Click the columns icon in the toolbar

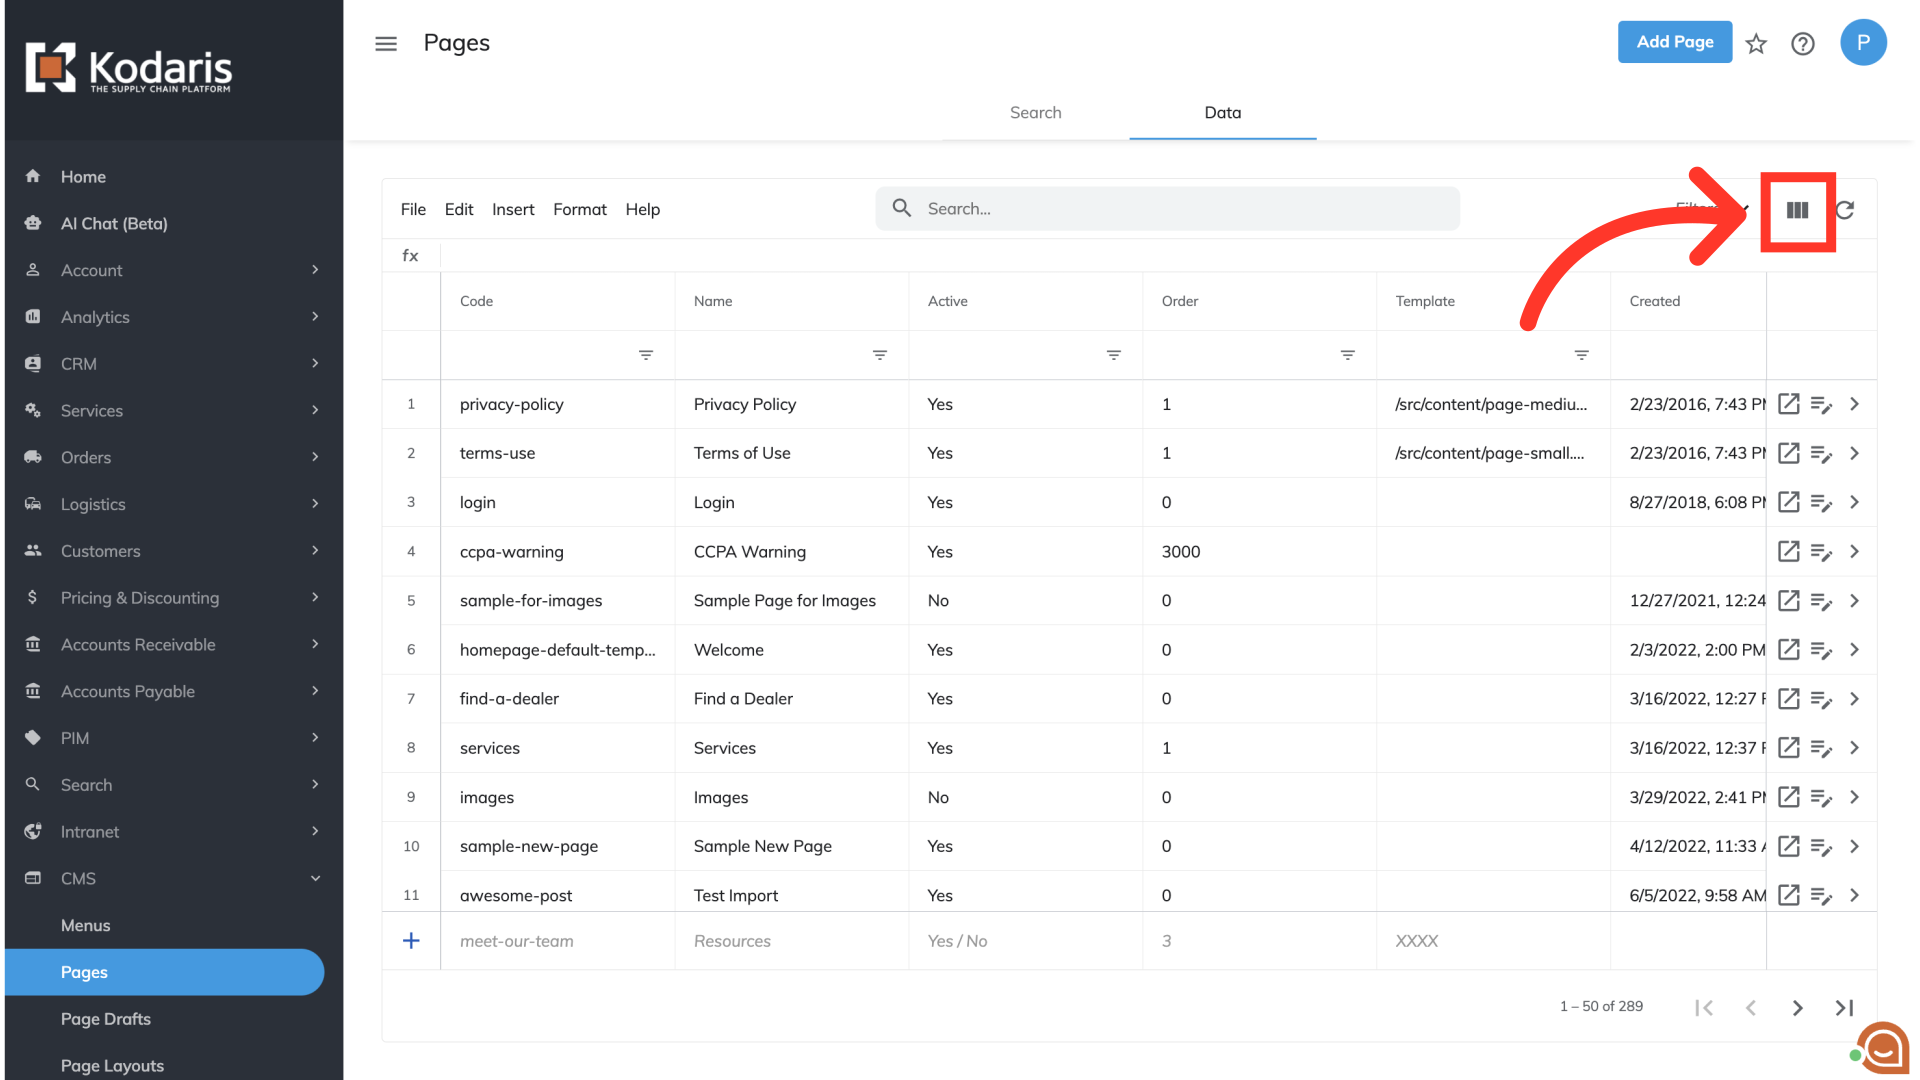point(1797,210)
